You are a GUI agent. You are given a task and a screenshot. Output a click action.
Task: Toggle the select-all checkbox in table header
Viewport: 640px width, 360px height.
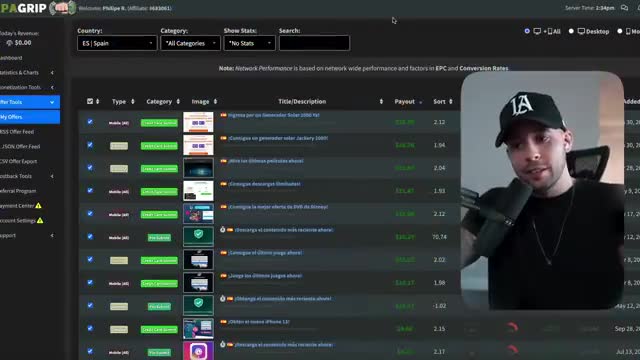pos(90,101)
